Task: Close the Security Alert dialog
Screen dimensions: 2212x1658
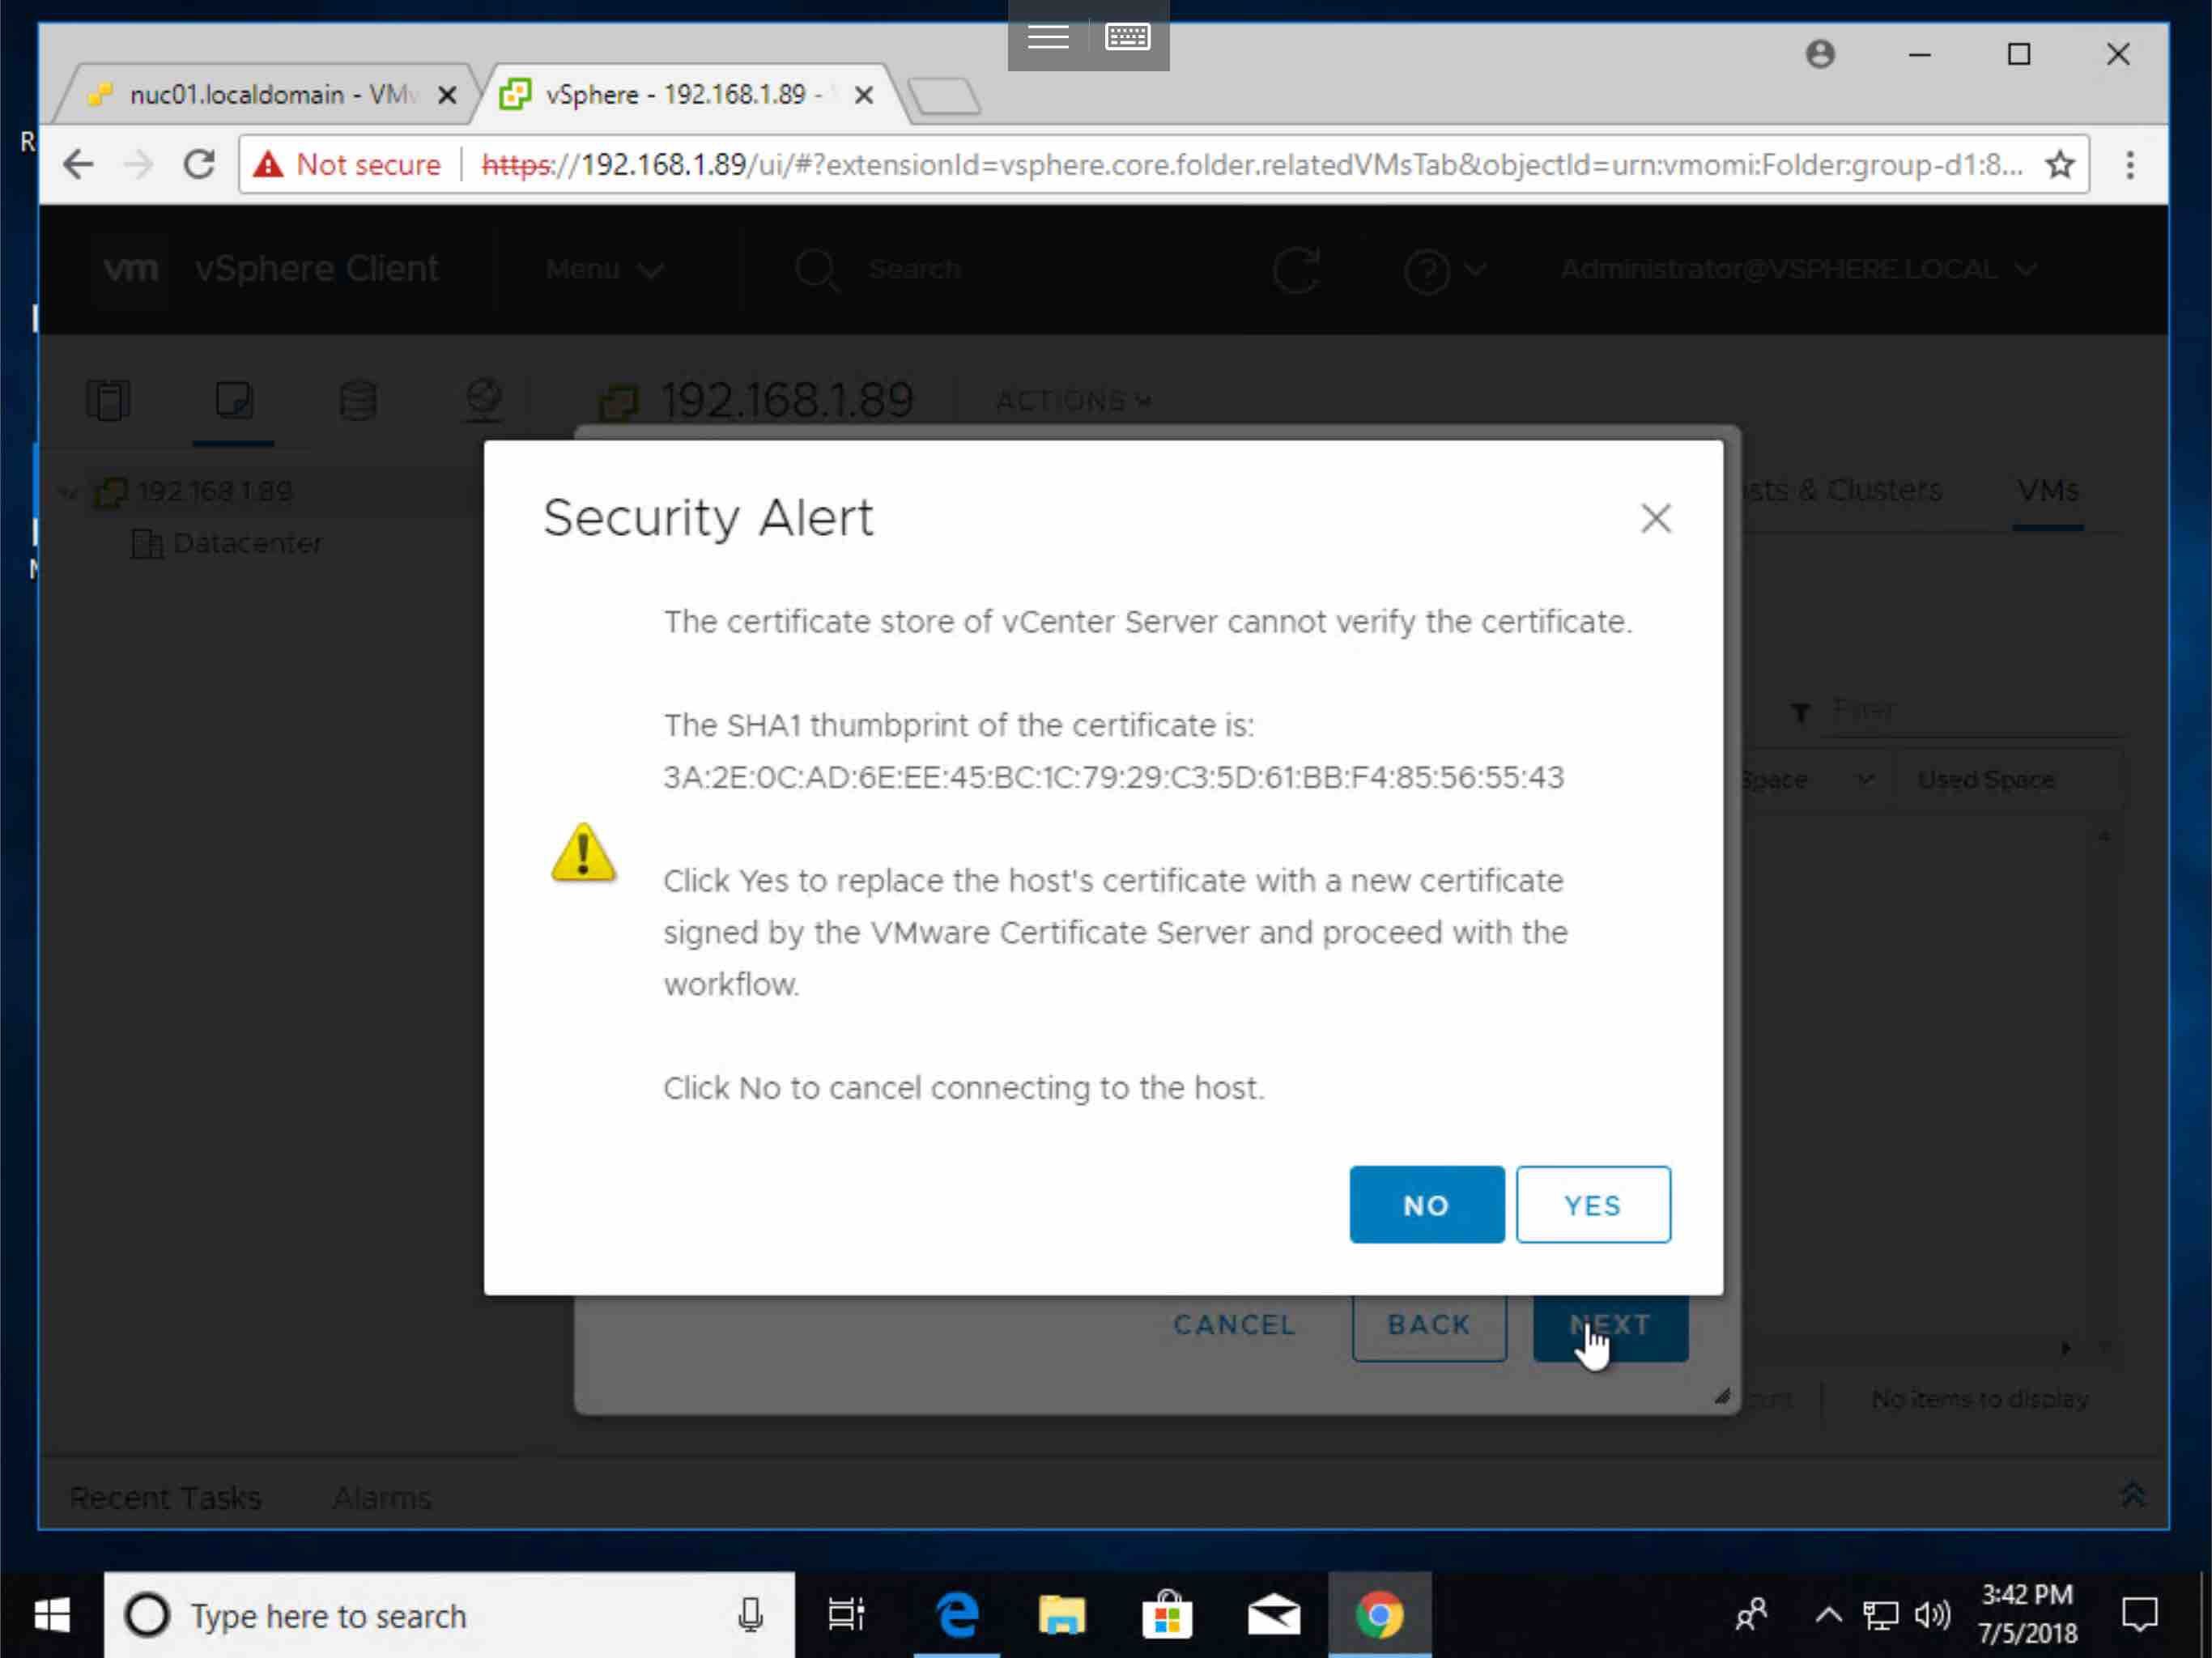Action: click(x=1656, y=518)
